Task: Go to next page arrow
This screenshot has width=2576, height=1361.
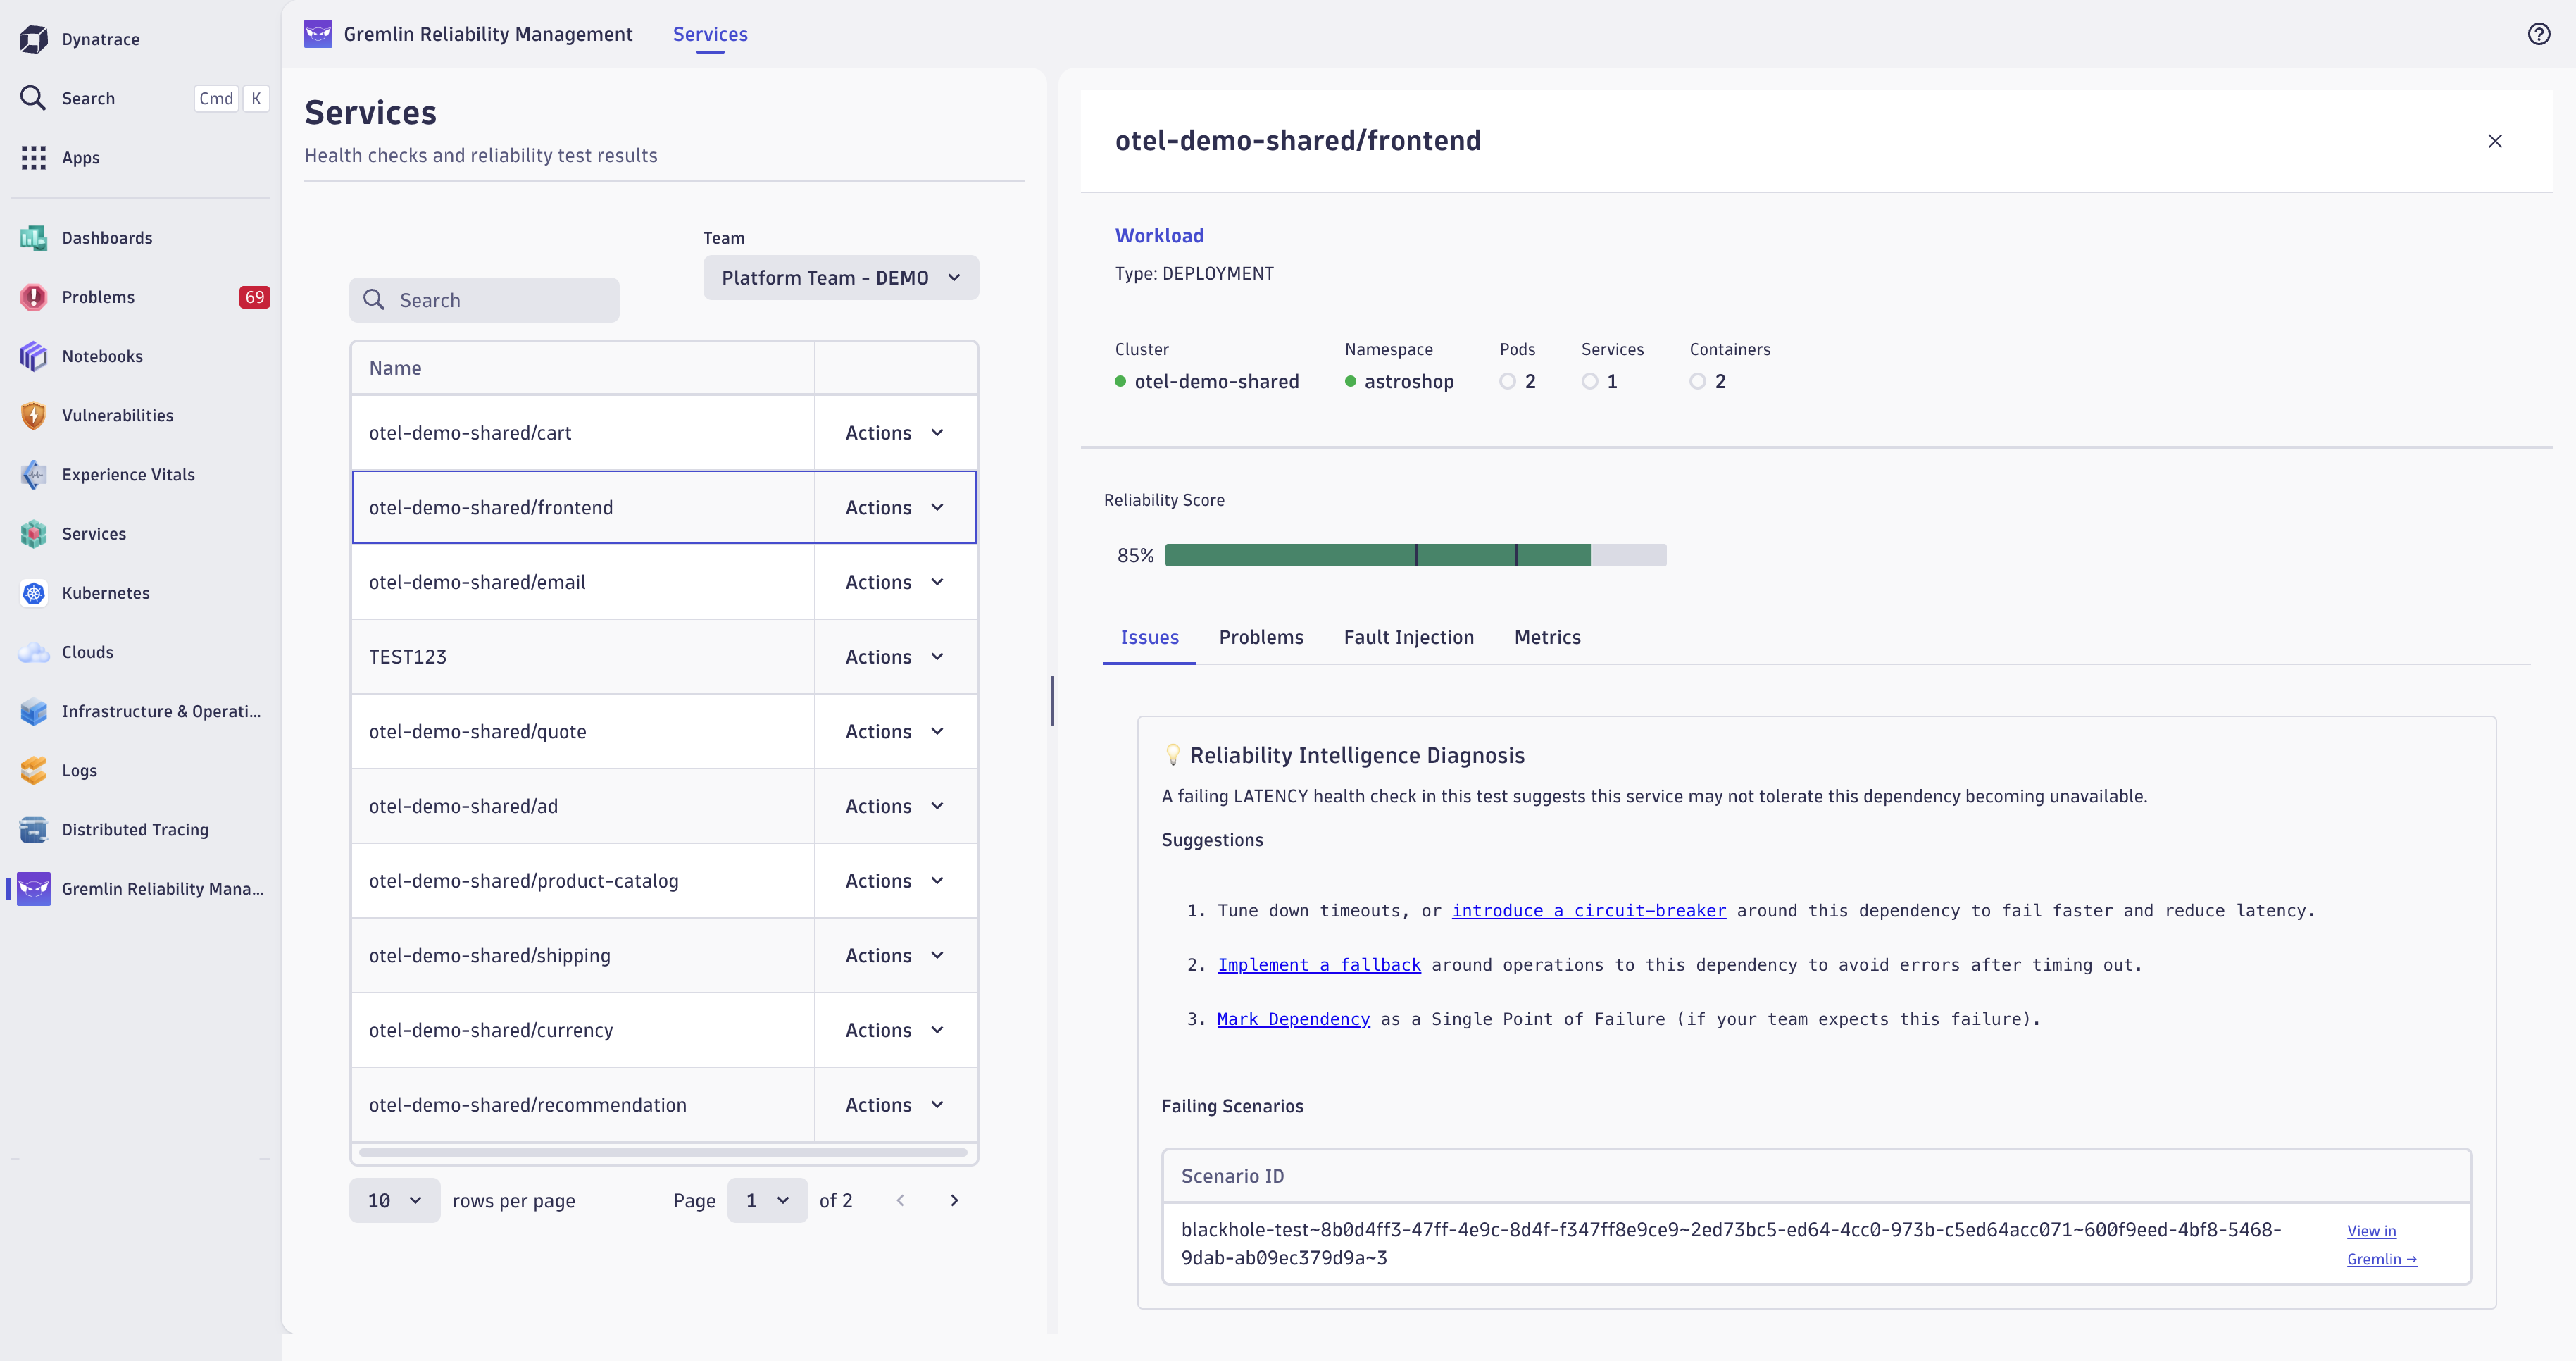Action: click(954, 1200)
